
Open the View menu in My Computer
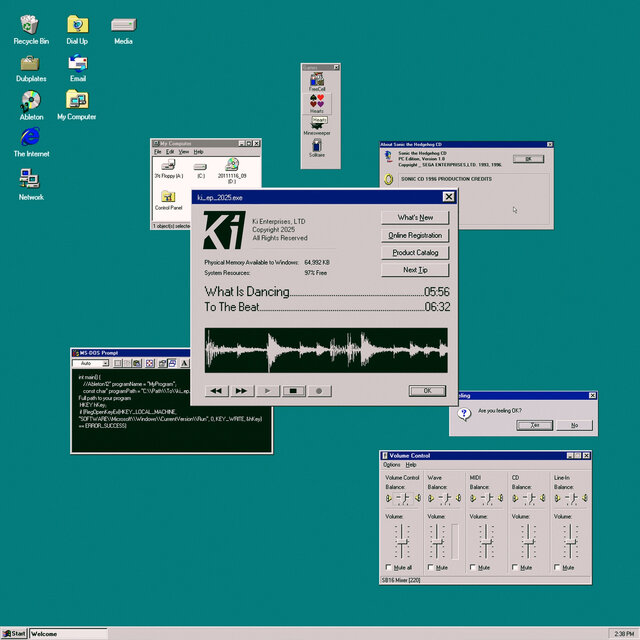(184, 151)
